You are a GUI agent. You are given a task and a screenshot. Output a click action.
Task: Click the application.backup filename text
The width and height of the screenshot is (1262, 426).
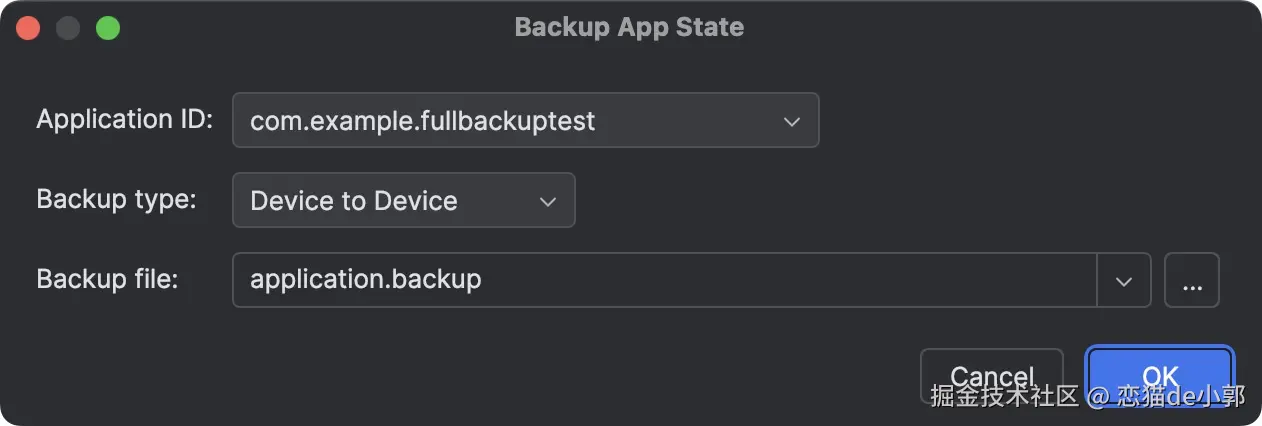click(365, 280)
